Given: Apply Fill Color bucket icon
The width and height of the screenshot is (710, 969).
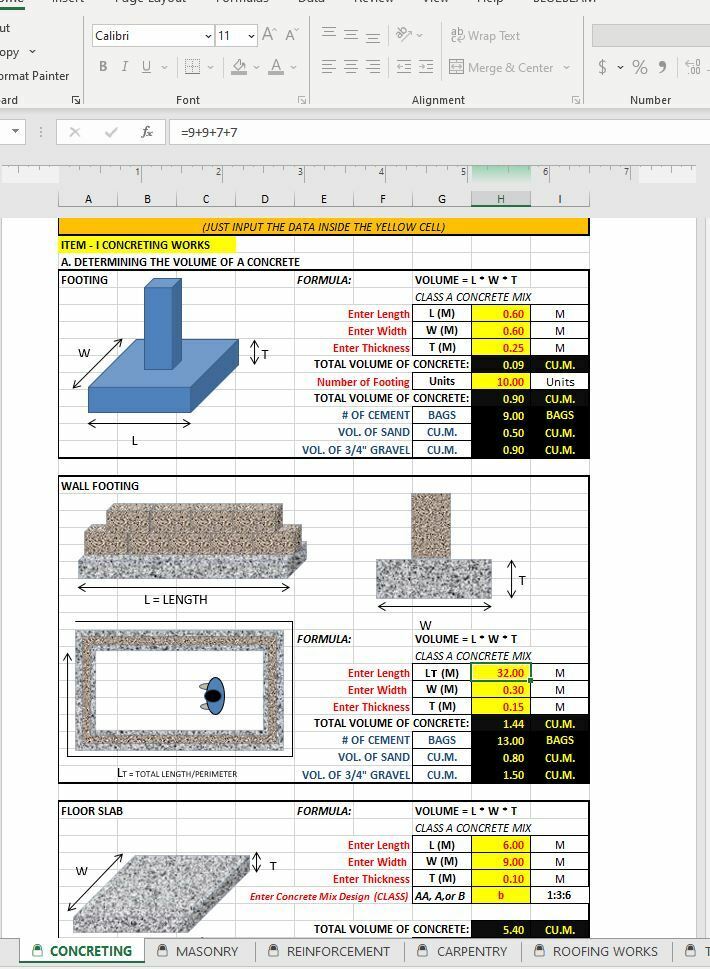Looking at the screenshot, I should pyautogui.click(x=239, y=67).
